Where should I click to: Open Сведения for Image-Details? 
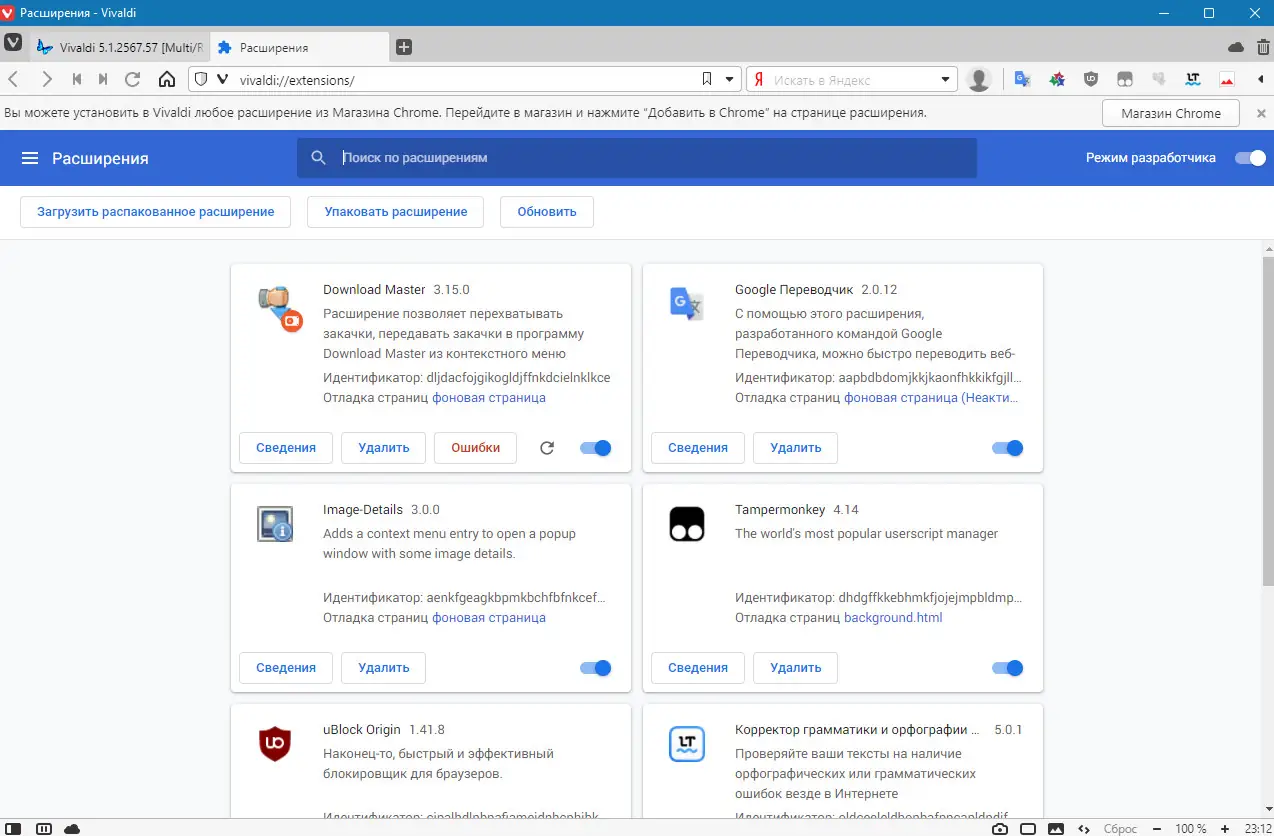pyautogui.click(x=286, y=668)
